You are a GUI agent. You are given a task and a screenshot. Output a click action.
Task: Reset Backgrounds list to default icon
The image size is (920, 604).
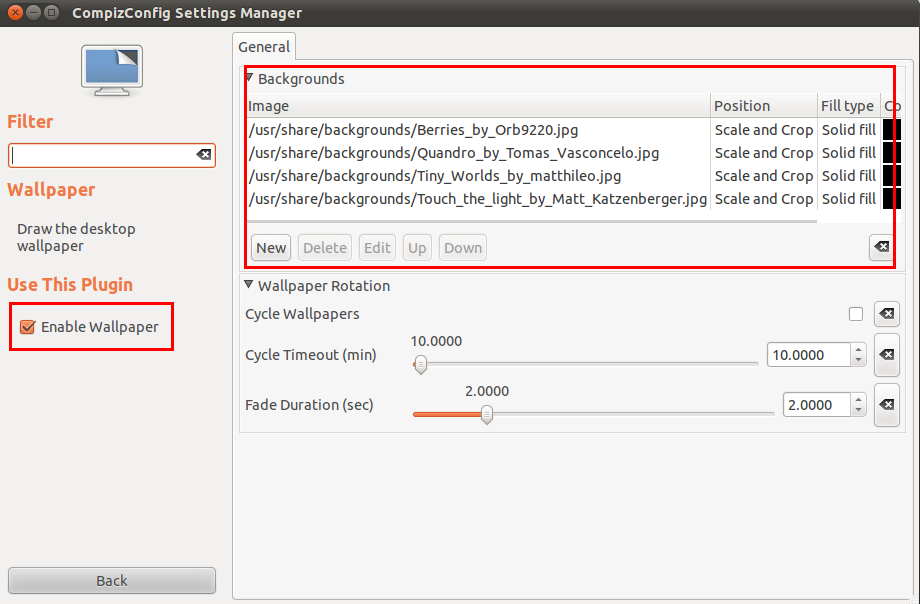tap(881, 248)
